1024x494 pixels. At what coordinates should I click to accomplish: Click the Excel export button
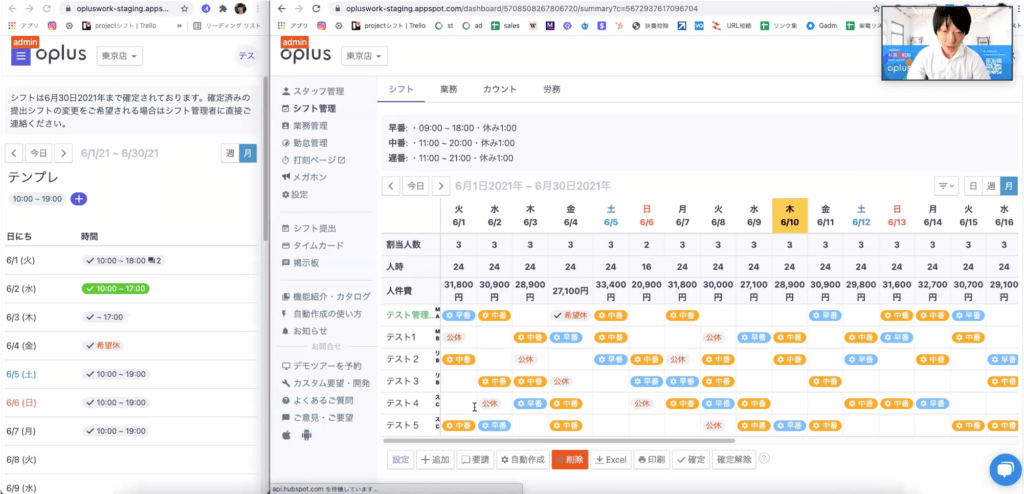point(610,460)
